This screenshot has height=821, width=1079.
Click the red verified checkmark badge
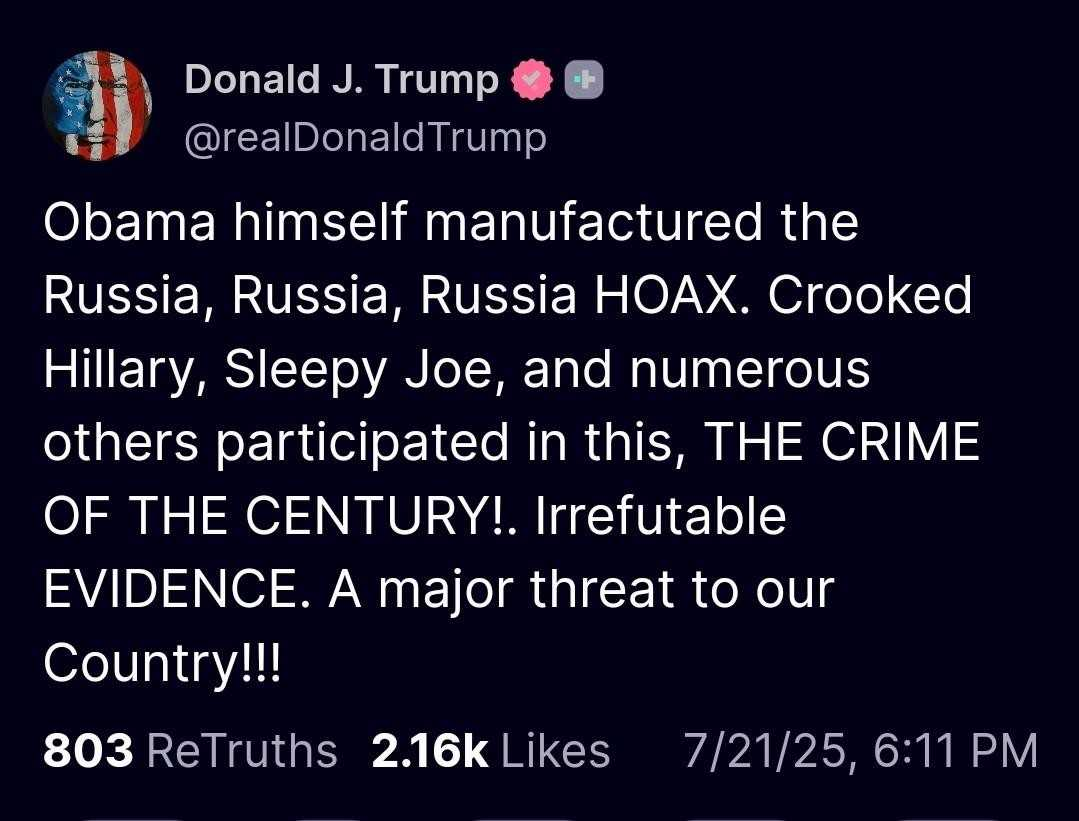coord(531,80)
